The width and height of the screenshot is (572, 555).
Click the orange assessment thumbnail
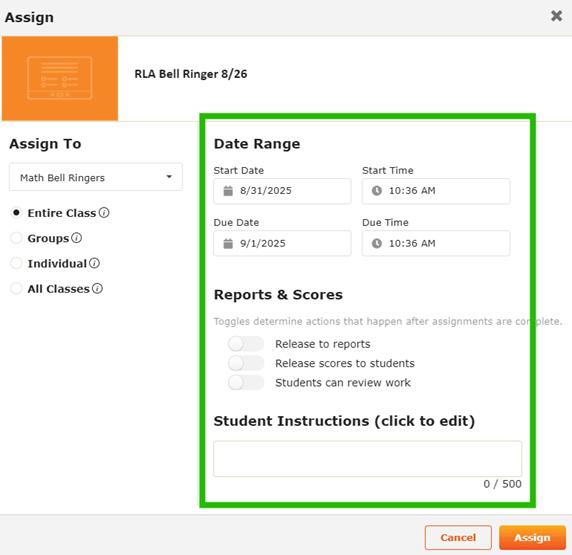click(60, 78)
